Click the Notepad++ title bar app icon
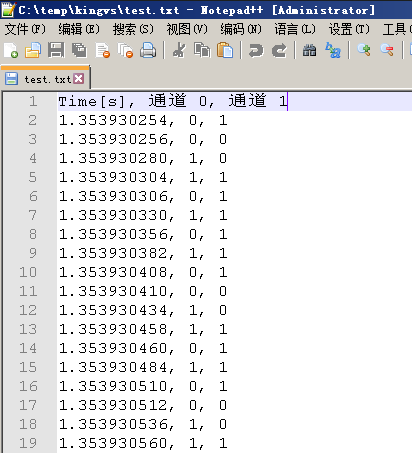Image resolution: width=412 pixels, height=453 pixels. coord(8,9)
